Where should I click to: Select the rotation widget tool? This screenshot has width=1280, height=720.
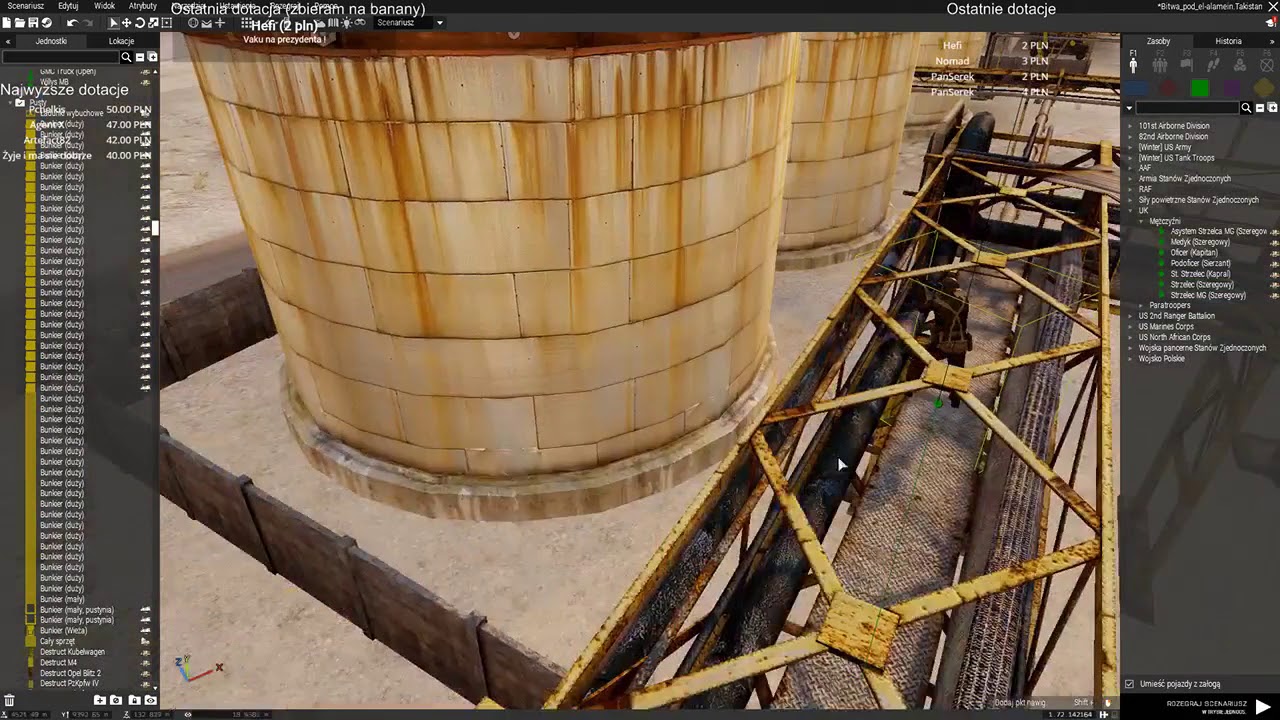(x=140, y=22)
